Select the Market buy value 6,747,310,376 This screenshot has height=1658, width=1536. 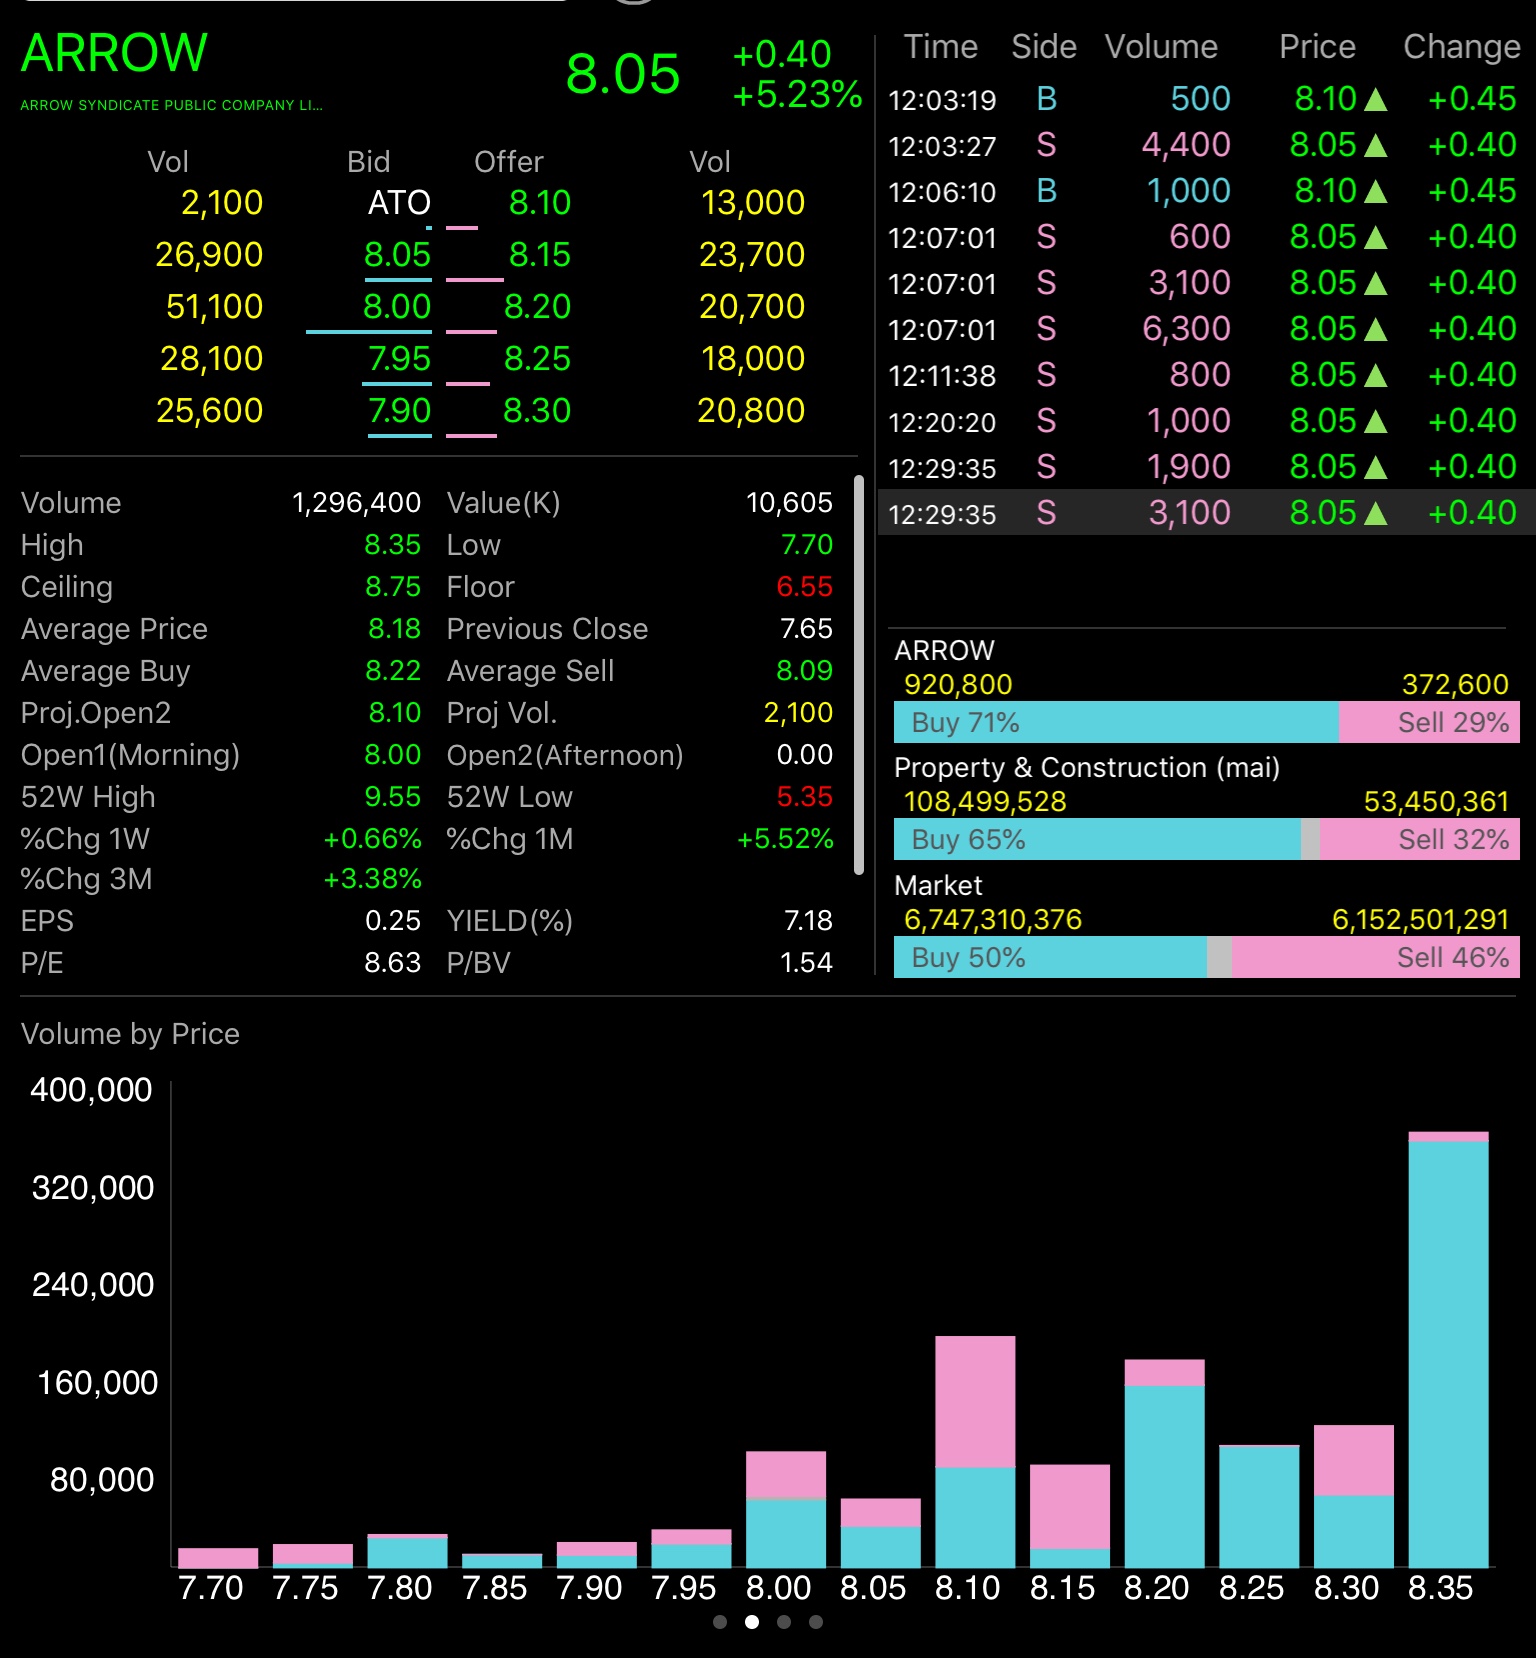993,919
